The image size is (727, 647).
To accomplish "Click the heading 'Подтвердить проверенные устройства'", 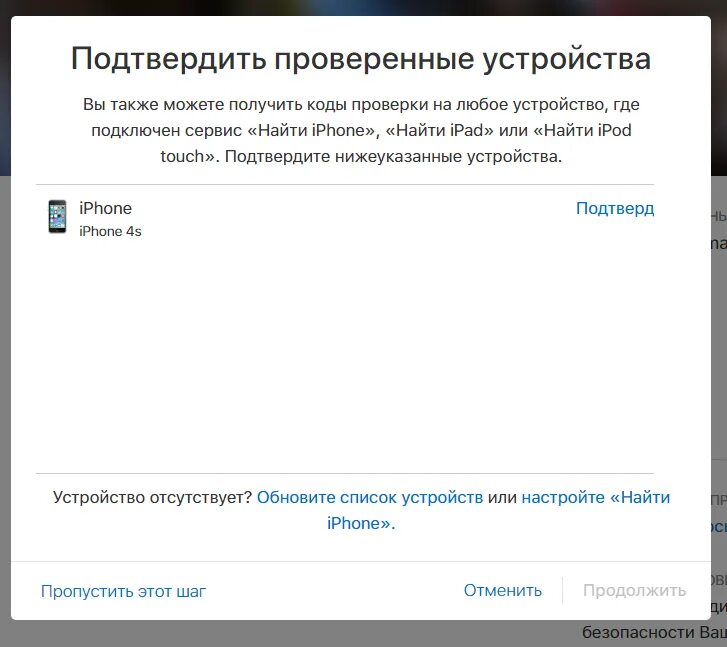I will [361, 59].
